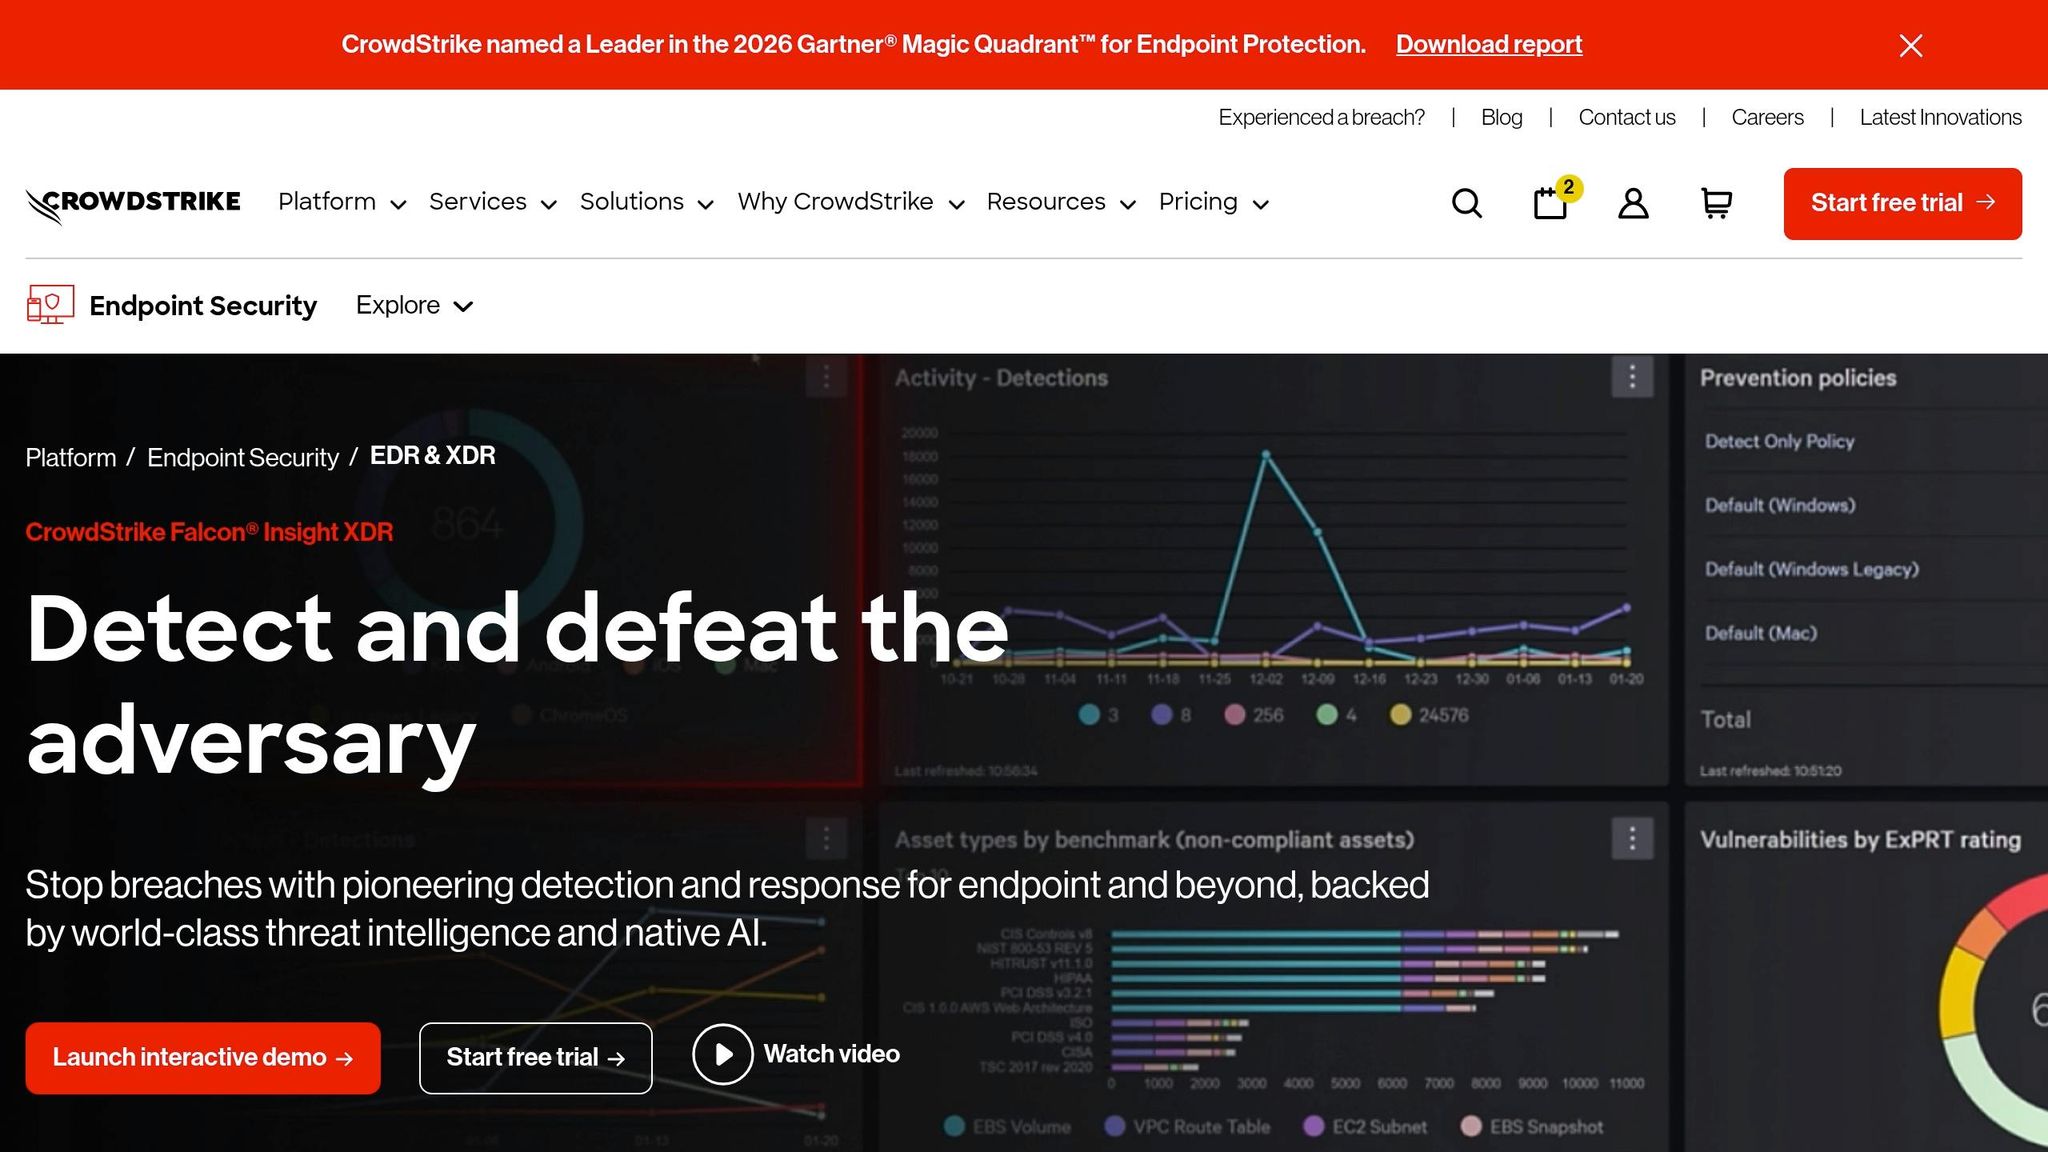
Task: Click the yellow legend dot labeled 24576
Action: pyautogui.click(x=1400, y=715)
